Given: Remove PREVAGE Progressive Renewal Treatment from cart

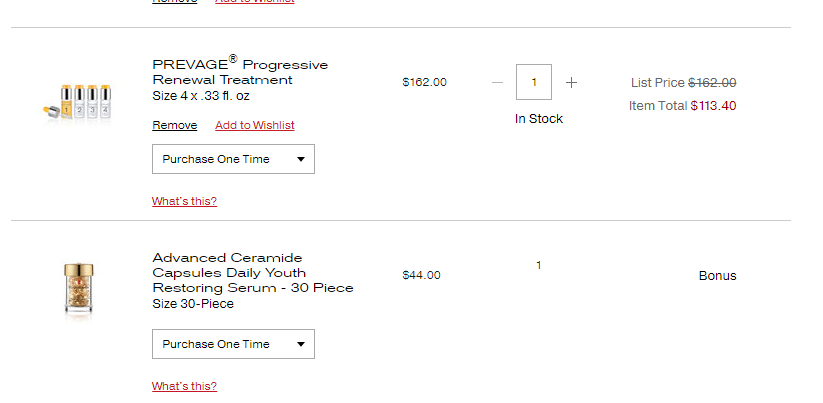Looking at the screenshot, I should pos(175,125).
